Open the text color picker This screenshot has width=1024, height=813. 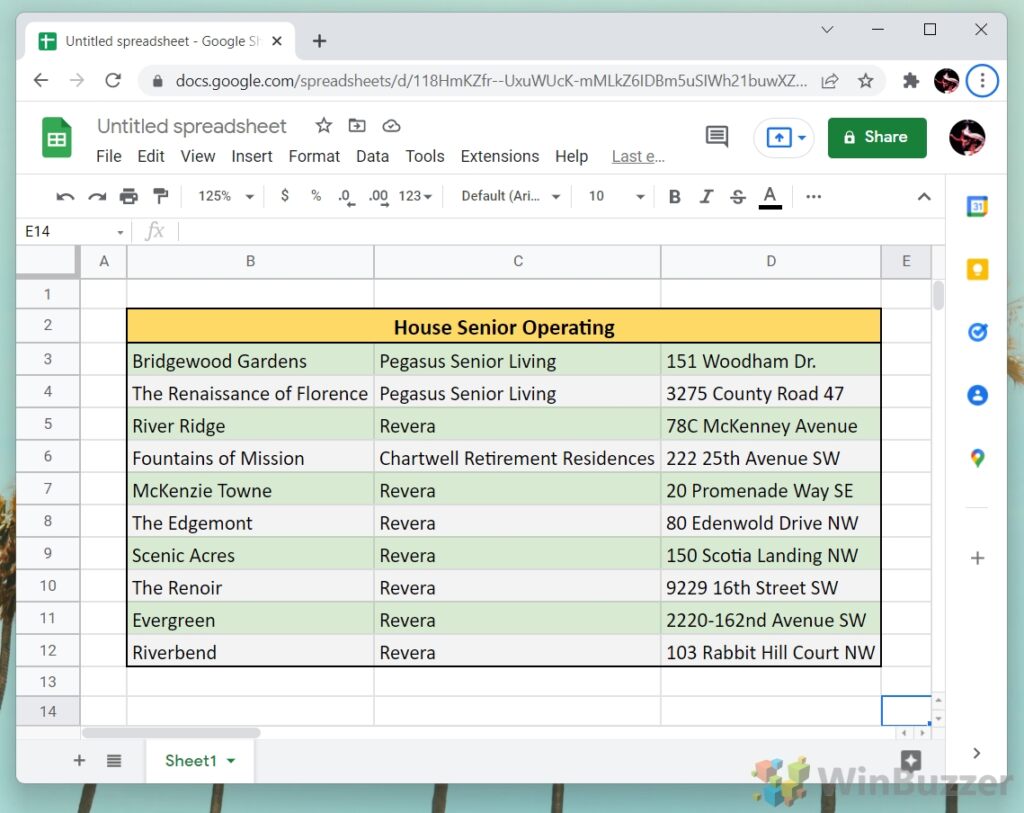[x=769, y=197]
